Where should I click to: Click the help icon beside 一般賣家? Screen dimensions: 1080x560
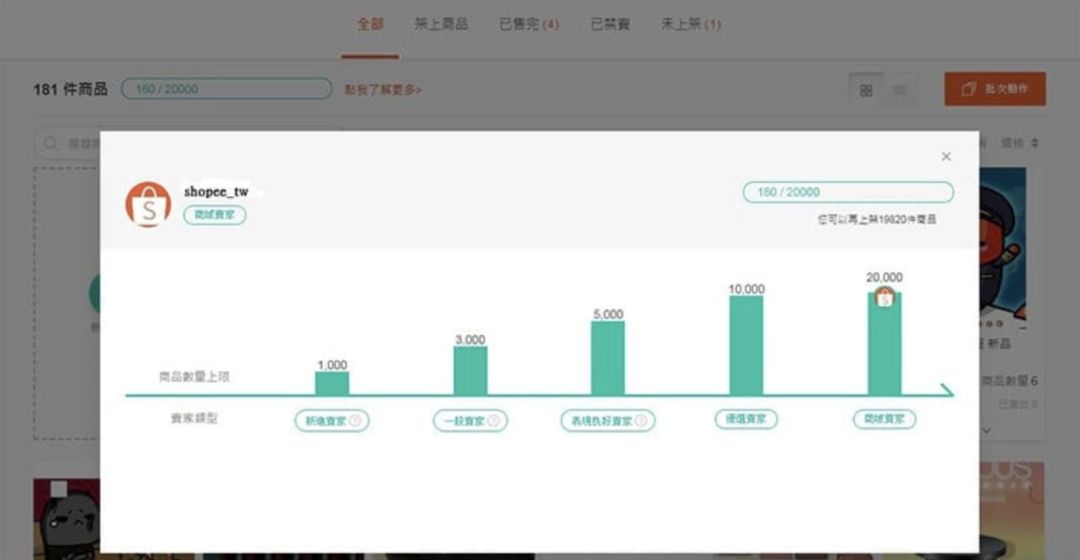coord(493,421)
